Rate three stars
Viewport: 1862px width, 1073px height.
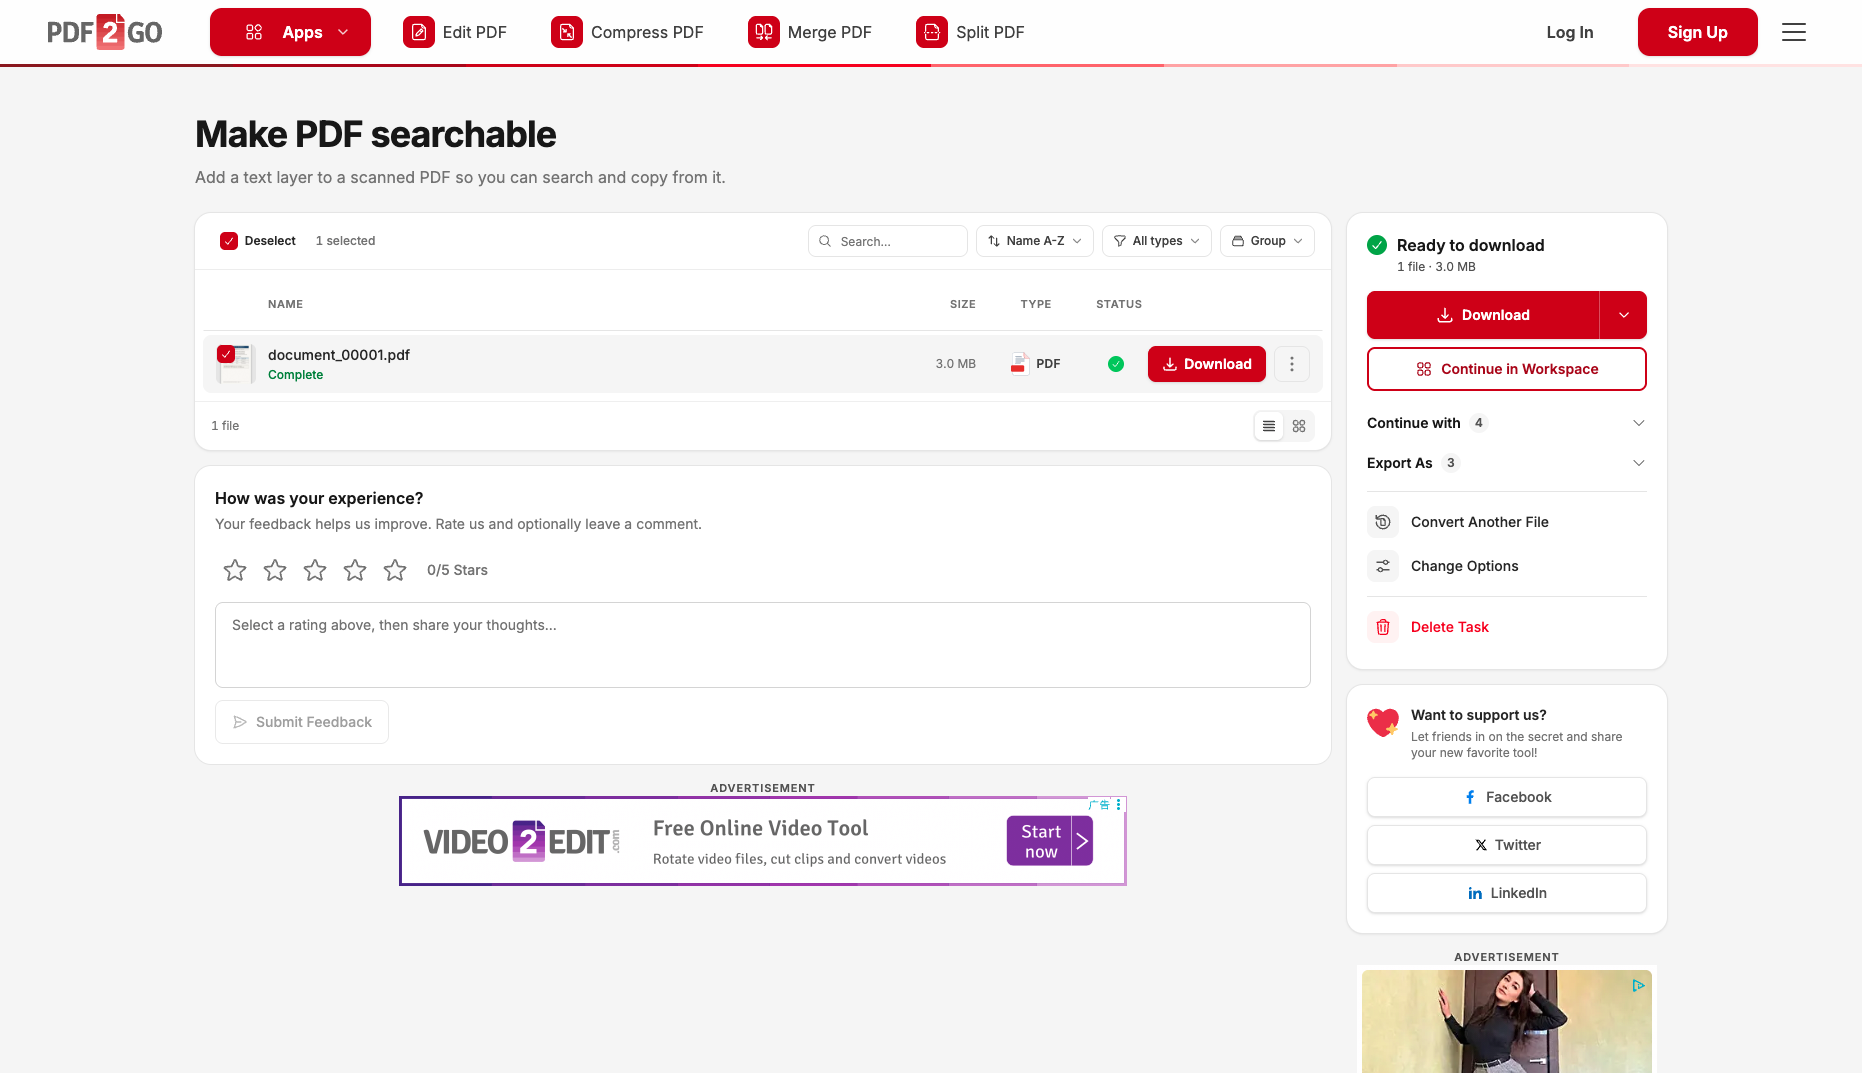point(315,570)
